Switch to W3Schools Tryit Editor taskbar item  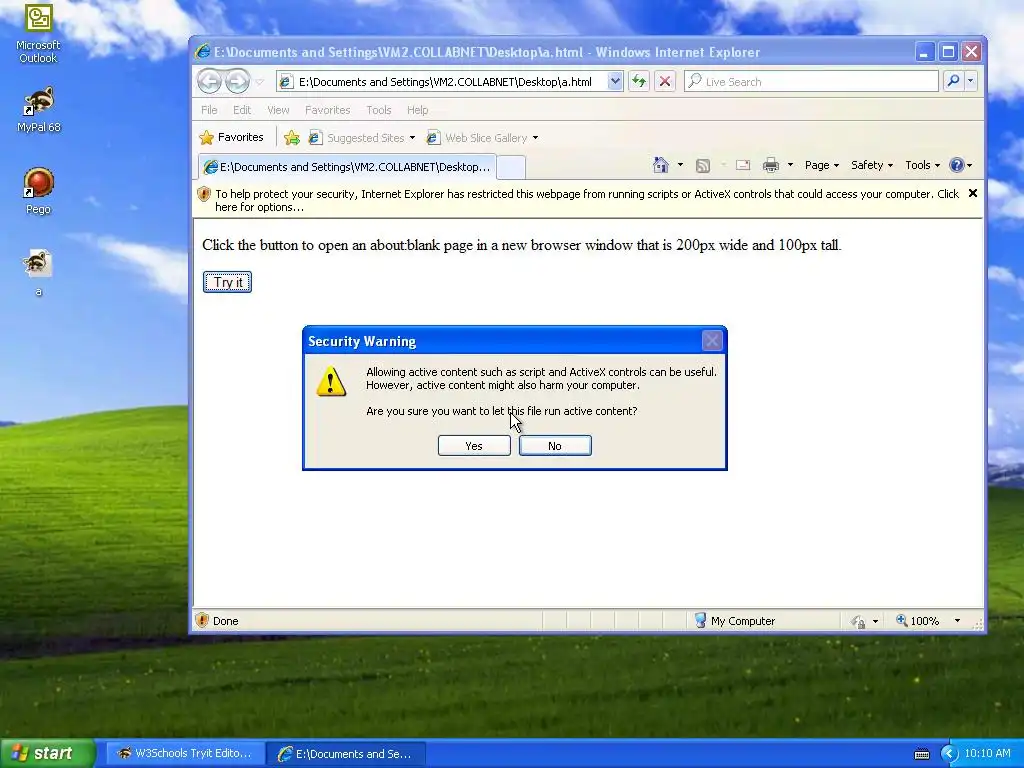[185, 754]
